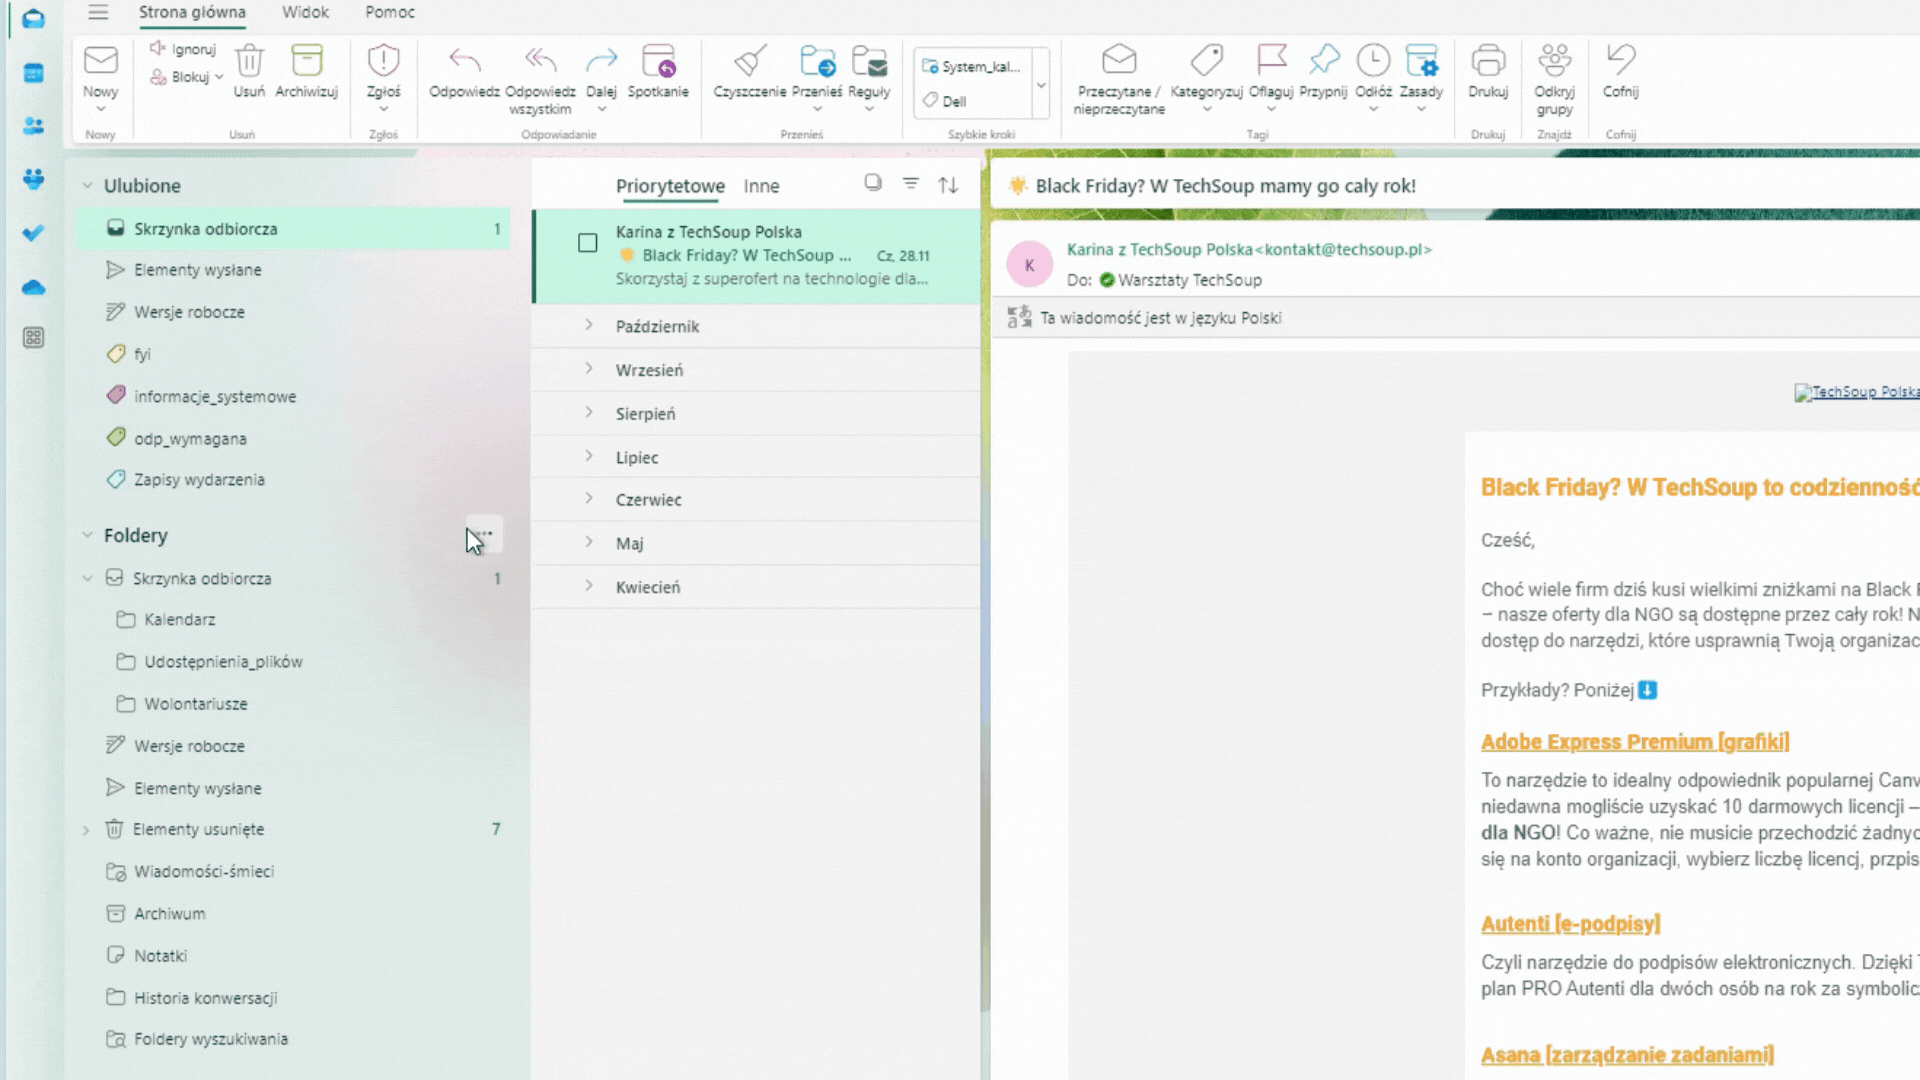The image size is (1920, 1080).
Task: Switch to the Widok ribbon tab
Action: coord(305,12)
